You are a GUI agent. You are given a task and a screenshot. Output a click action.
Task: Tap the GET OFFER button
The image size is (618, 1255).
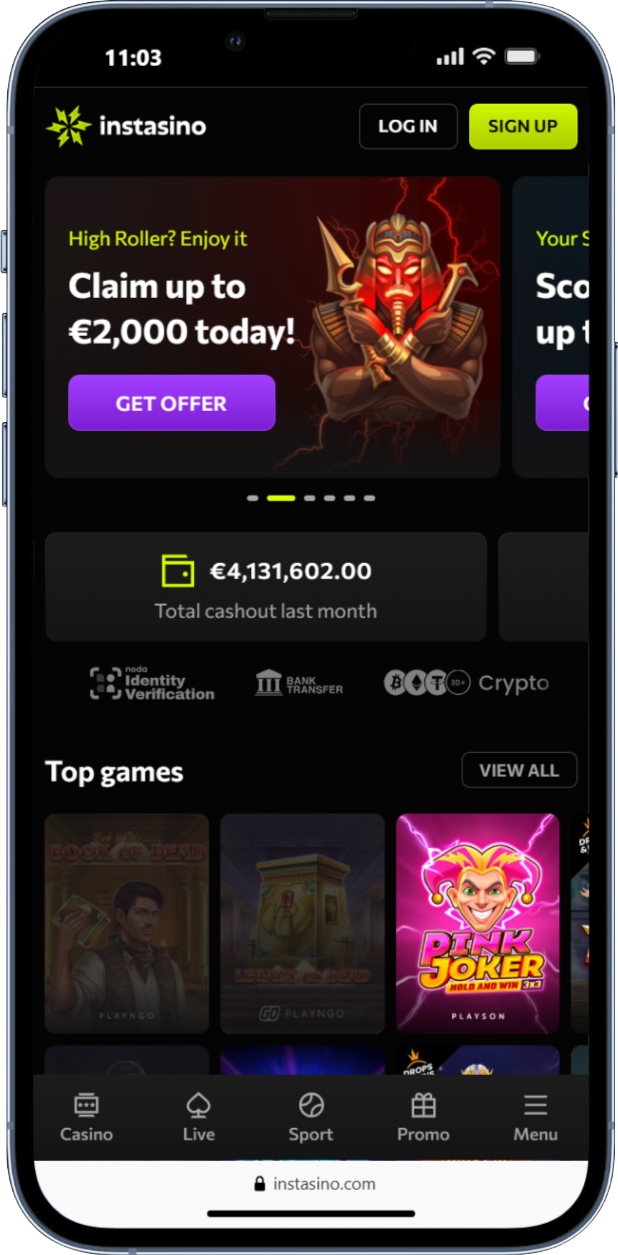click(171, 403)
